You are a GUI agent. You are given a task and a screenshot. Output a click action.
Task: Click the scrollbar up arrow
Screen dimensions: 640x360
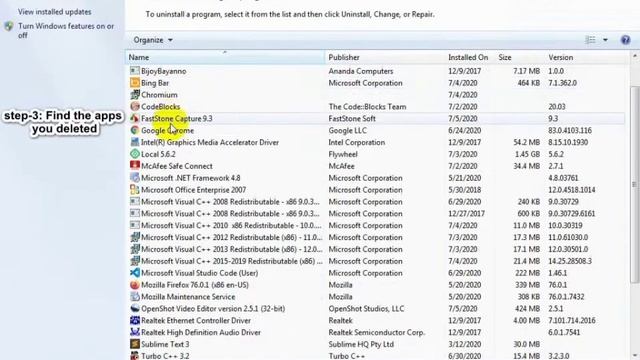[635, 56]
